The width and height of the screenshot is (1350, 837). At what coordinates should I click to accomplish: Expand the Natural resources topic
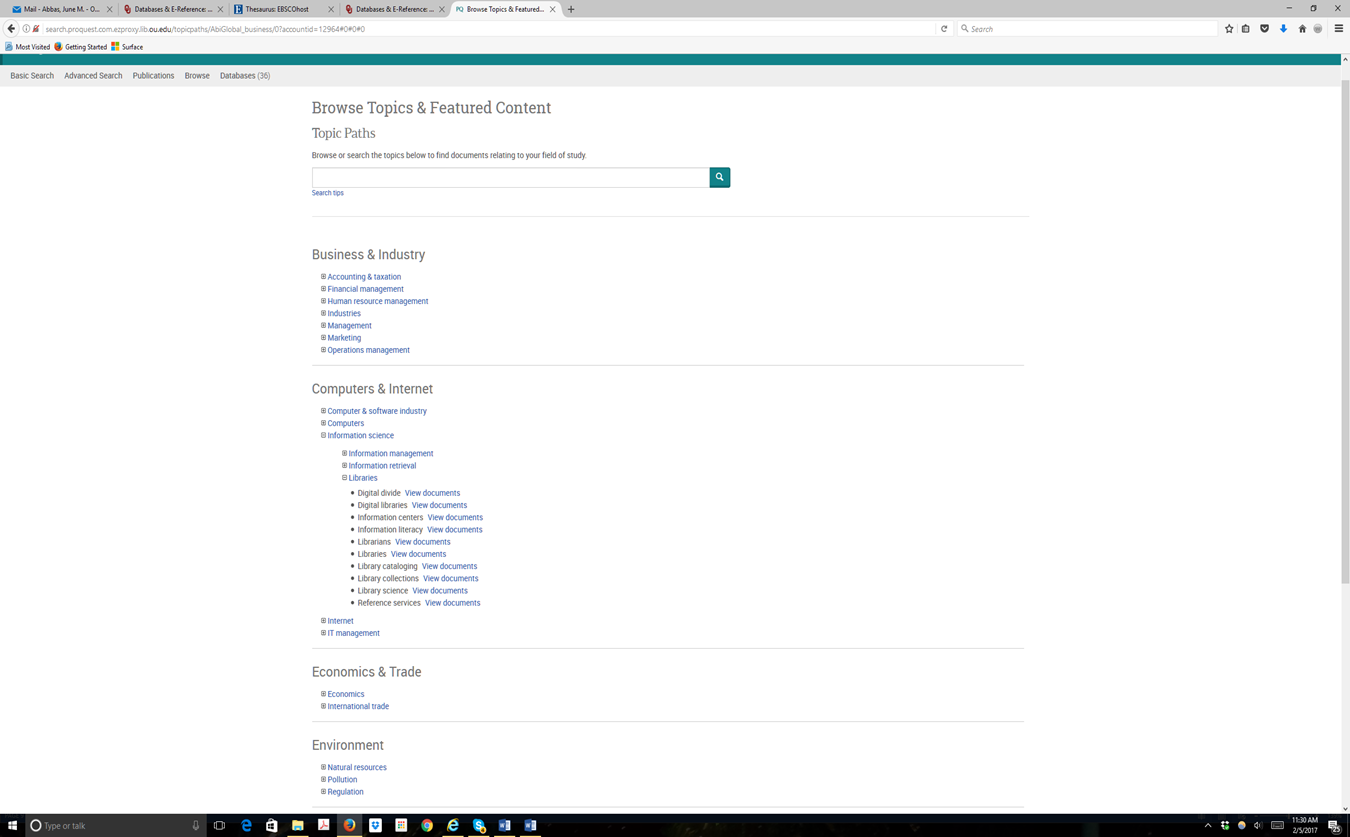pyautogui.click(x=323, y=767)
